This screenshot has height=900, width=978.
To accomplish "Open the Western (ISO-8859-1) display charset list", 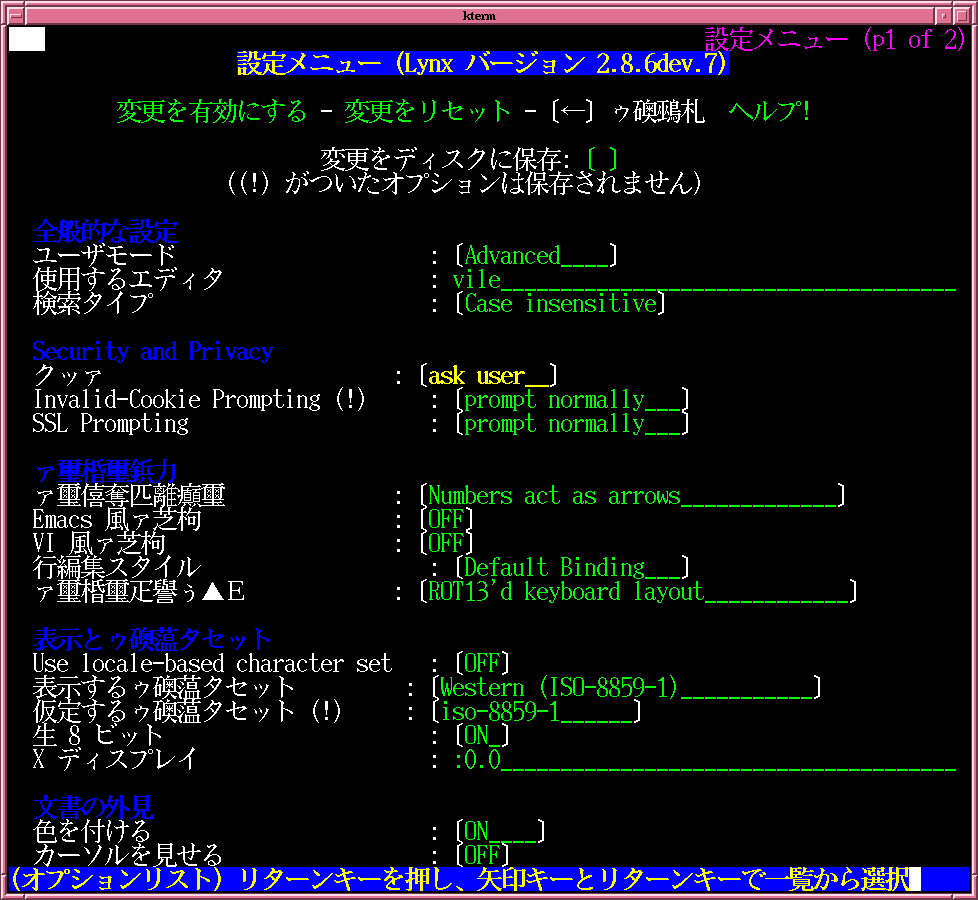I will tap(626, 688).
